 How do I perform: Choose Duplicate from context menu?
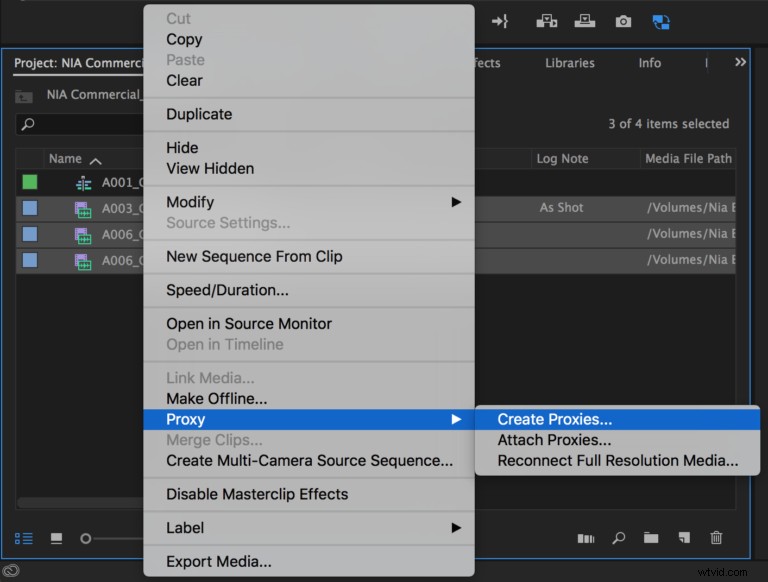(x=309, y=114)
